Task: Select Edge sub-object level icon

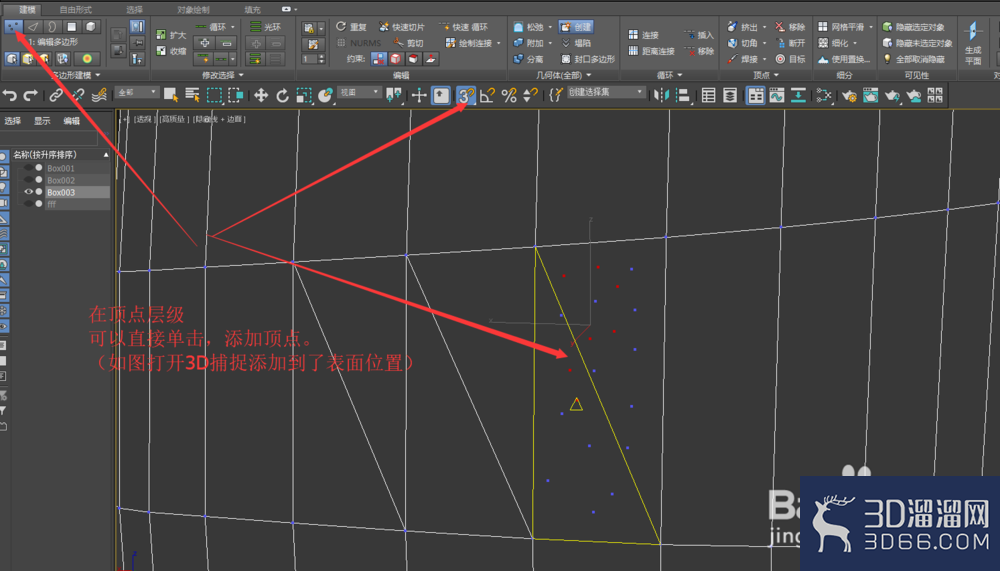Action: [33, 27]
